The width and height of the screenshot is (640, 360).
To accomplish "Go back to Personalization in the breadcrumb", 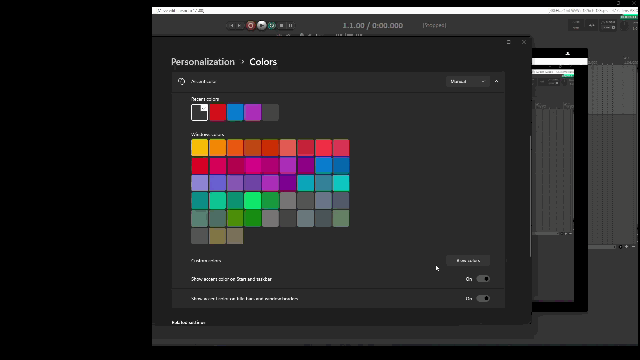I will click(x=203, y=62).
